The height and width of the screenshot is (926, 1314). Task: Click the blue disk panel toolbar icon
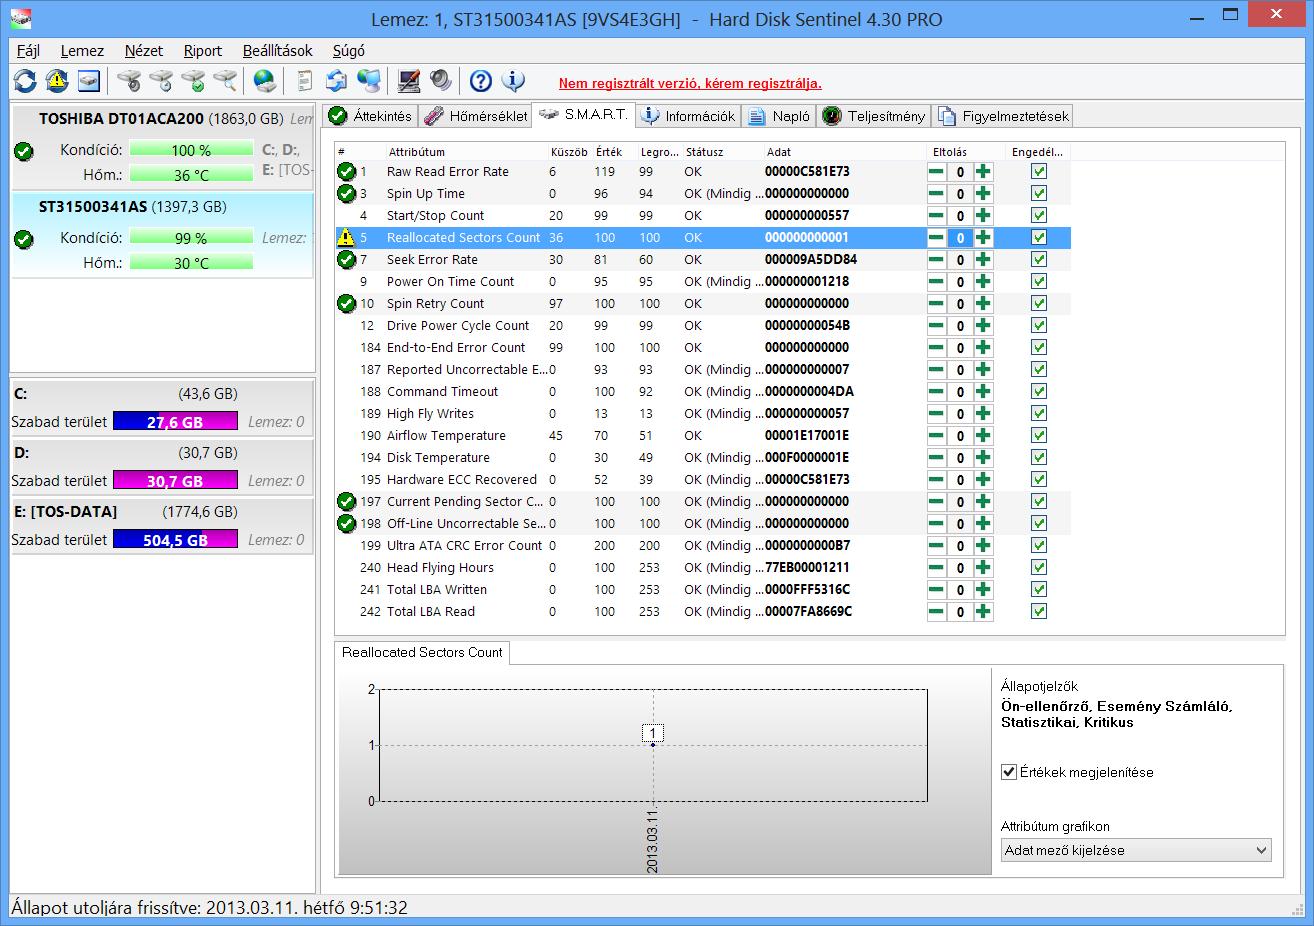pyautogui.click(x=89, y=82)
